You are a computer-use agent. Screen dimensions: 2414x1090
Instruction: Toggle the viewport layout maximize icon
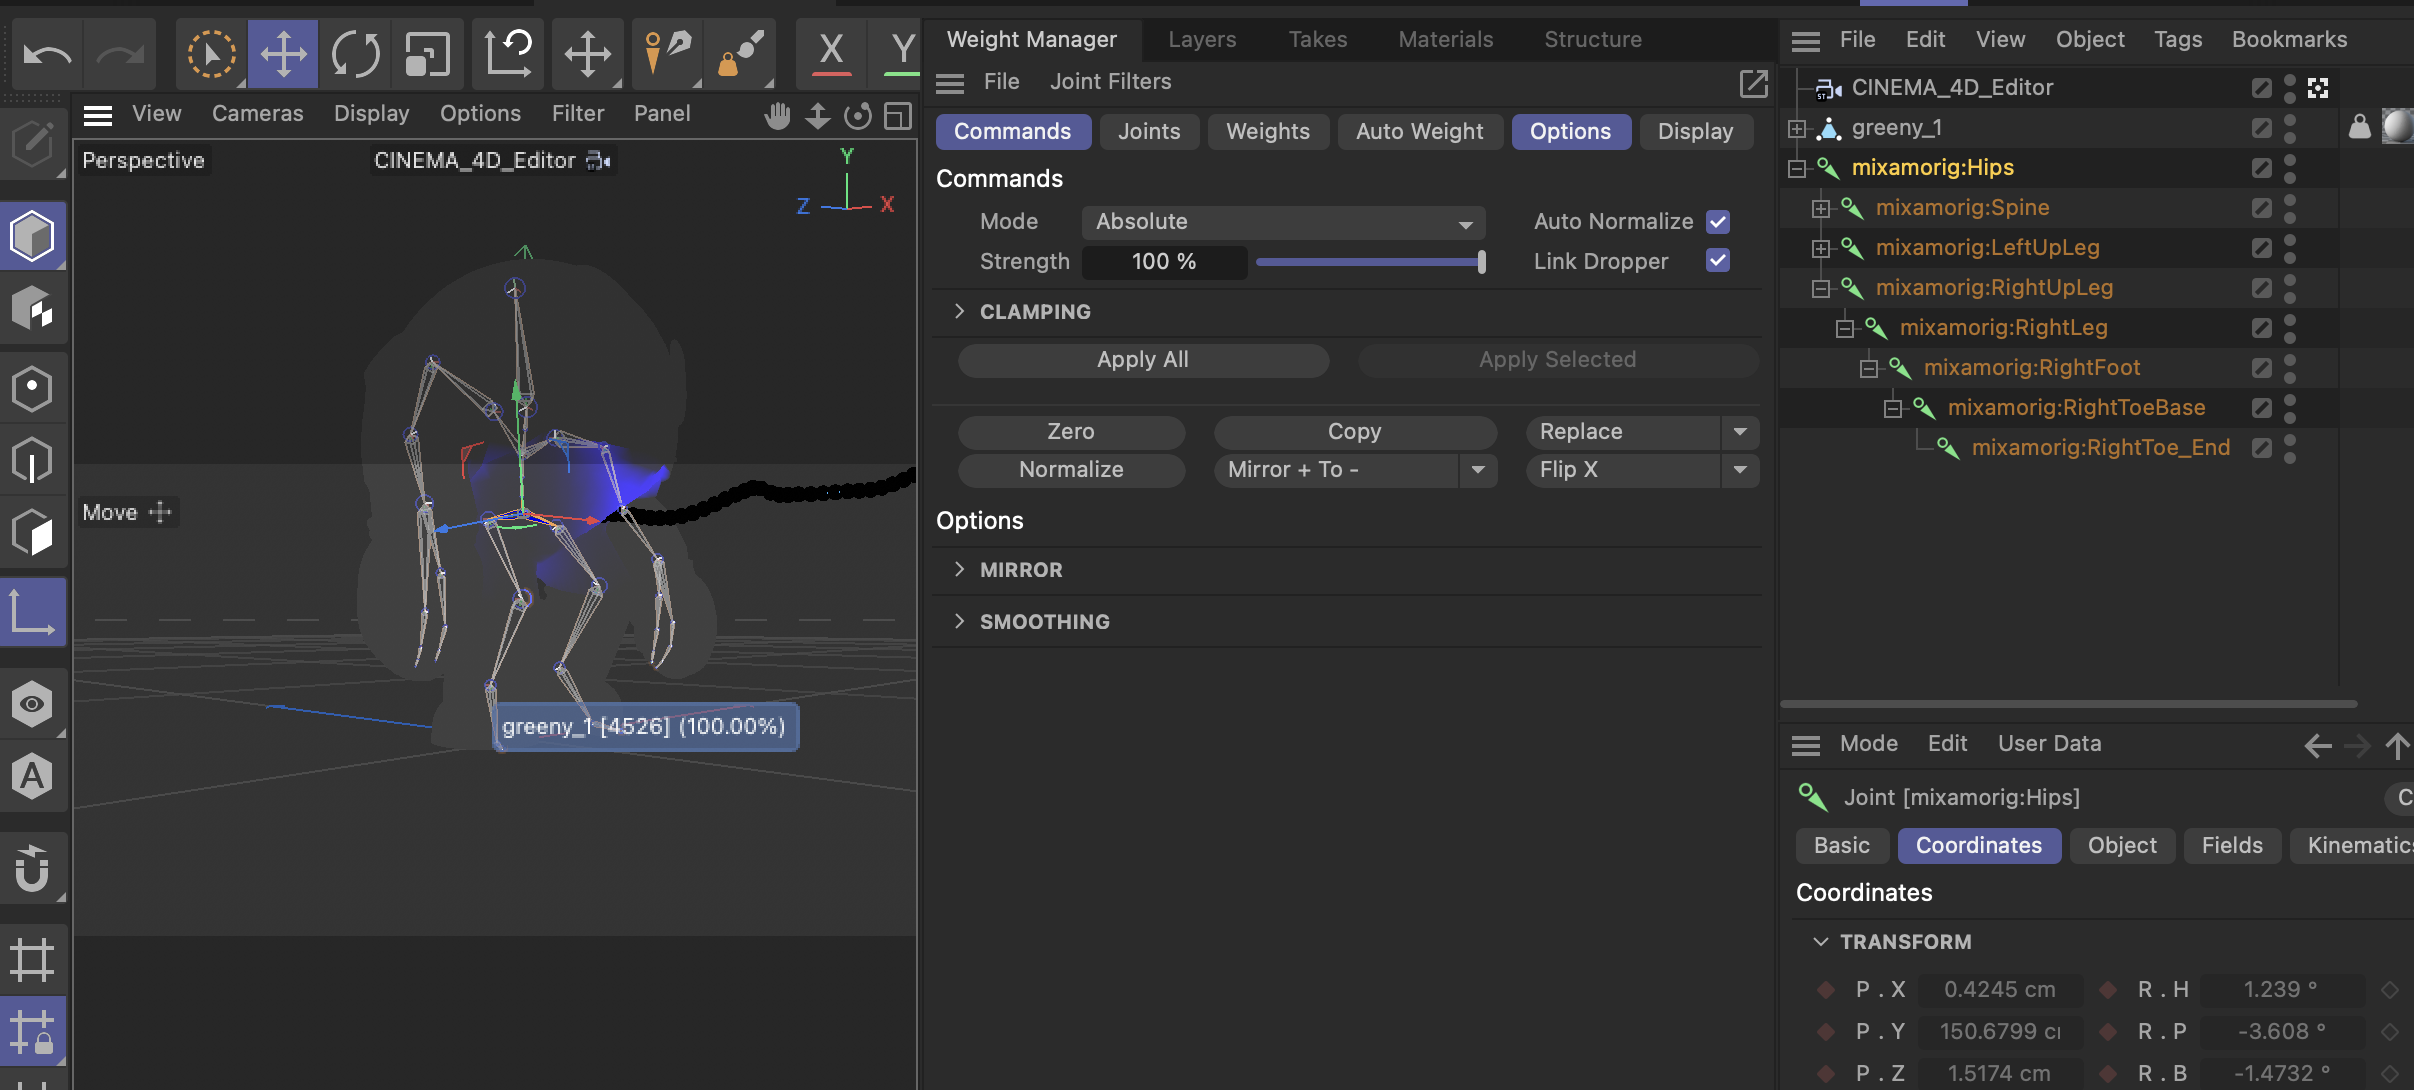coord(898,116)
